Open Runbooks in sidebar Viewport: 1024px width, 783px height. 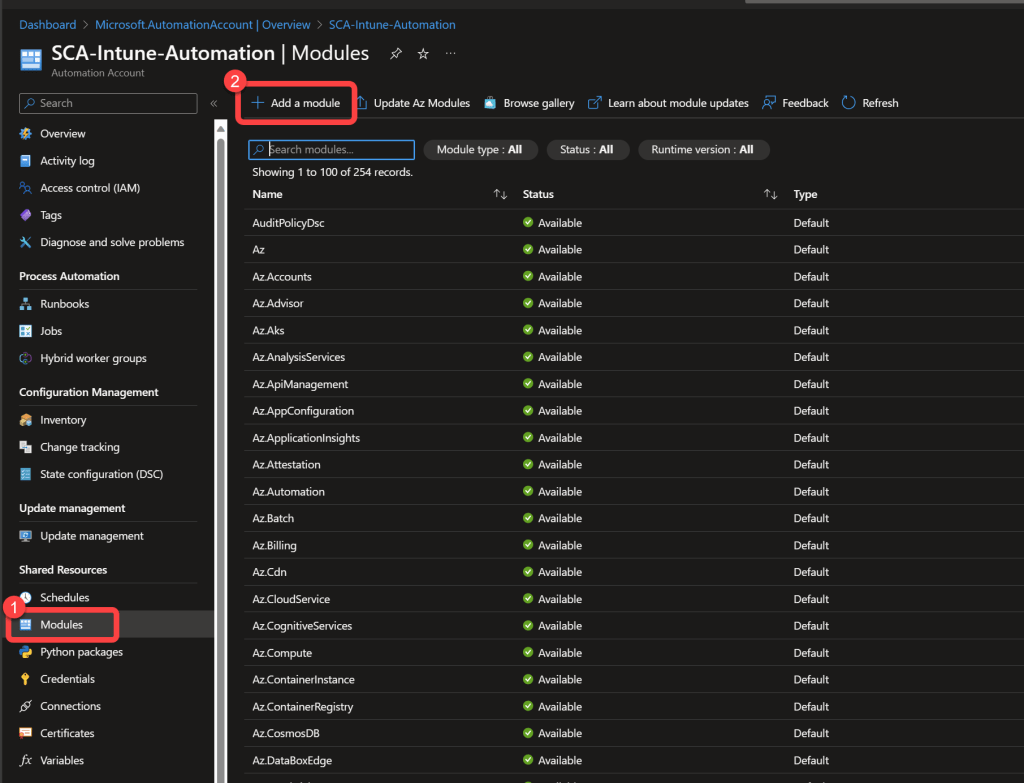pos(64,304)
